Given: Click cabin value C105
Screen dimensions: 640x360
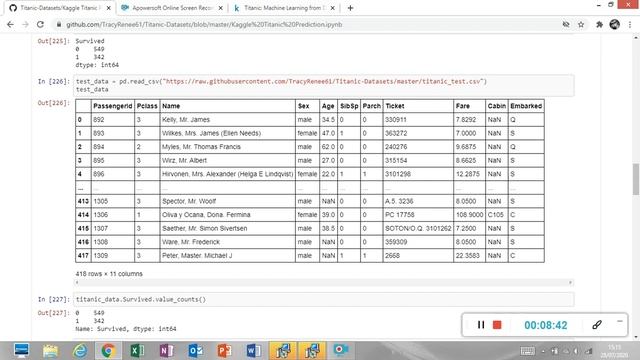Looking at the screenshot, I should 496,215.
